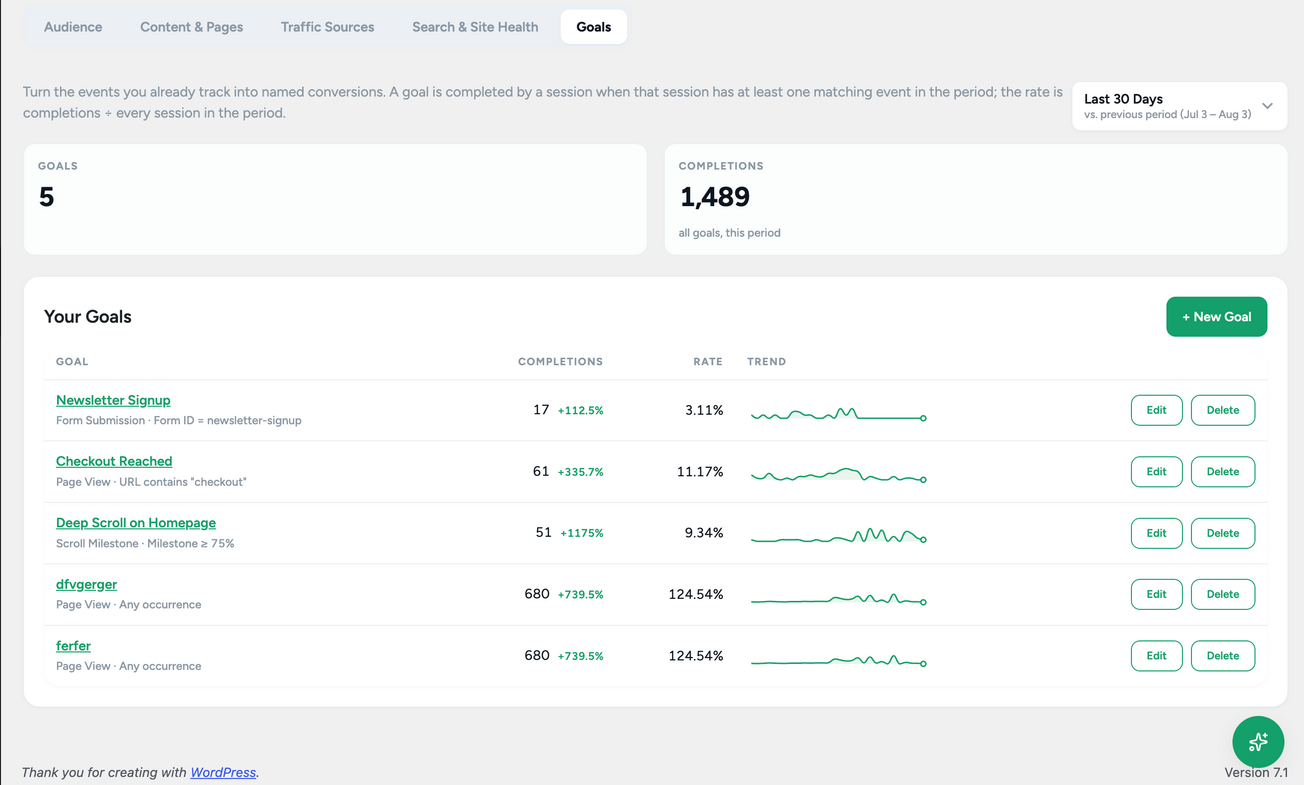
Task: Open the sparkle assistant floating button
Action: coord(1258,741)
